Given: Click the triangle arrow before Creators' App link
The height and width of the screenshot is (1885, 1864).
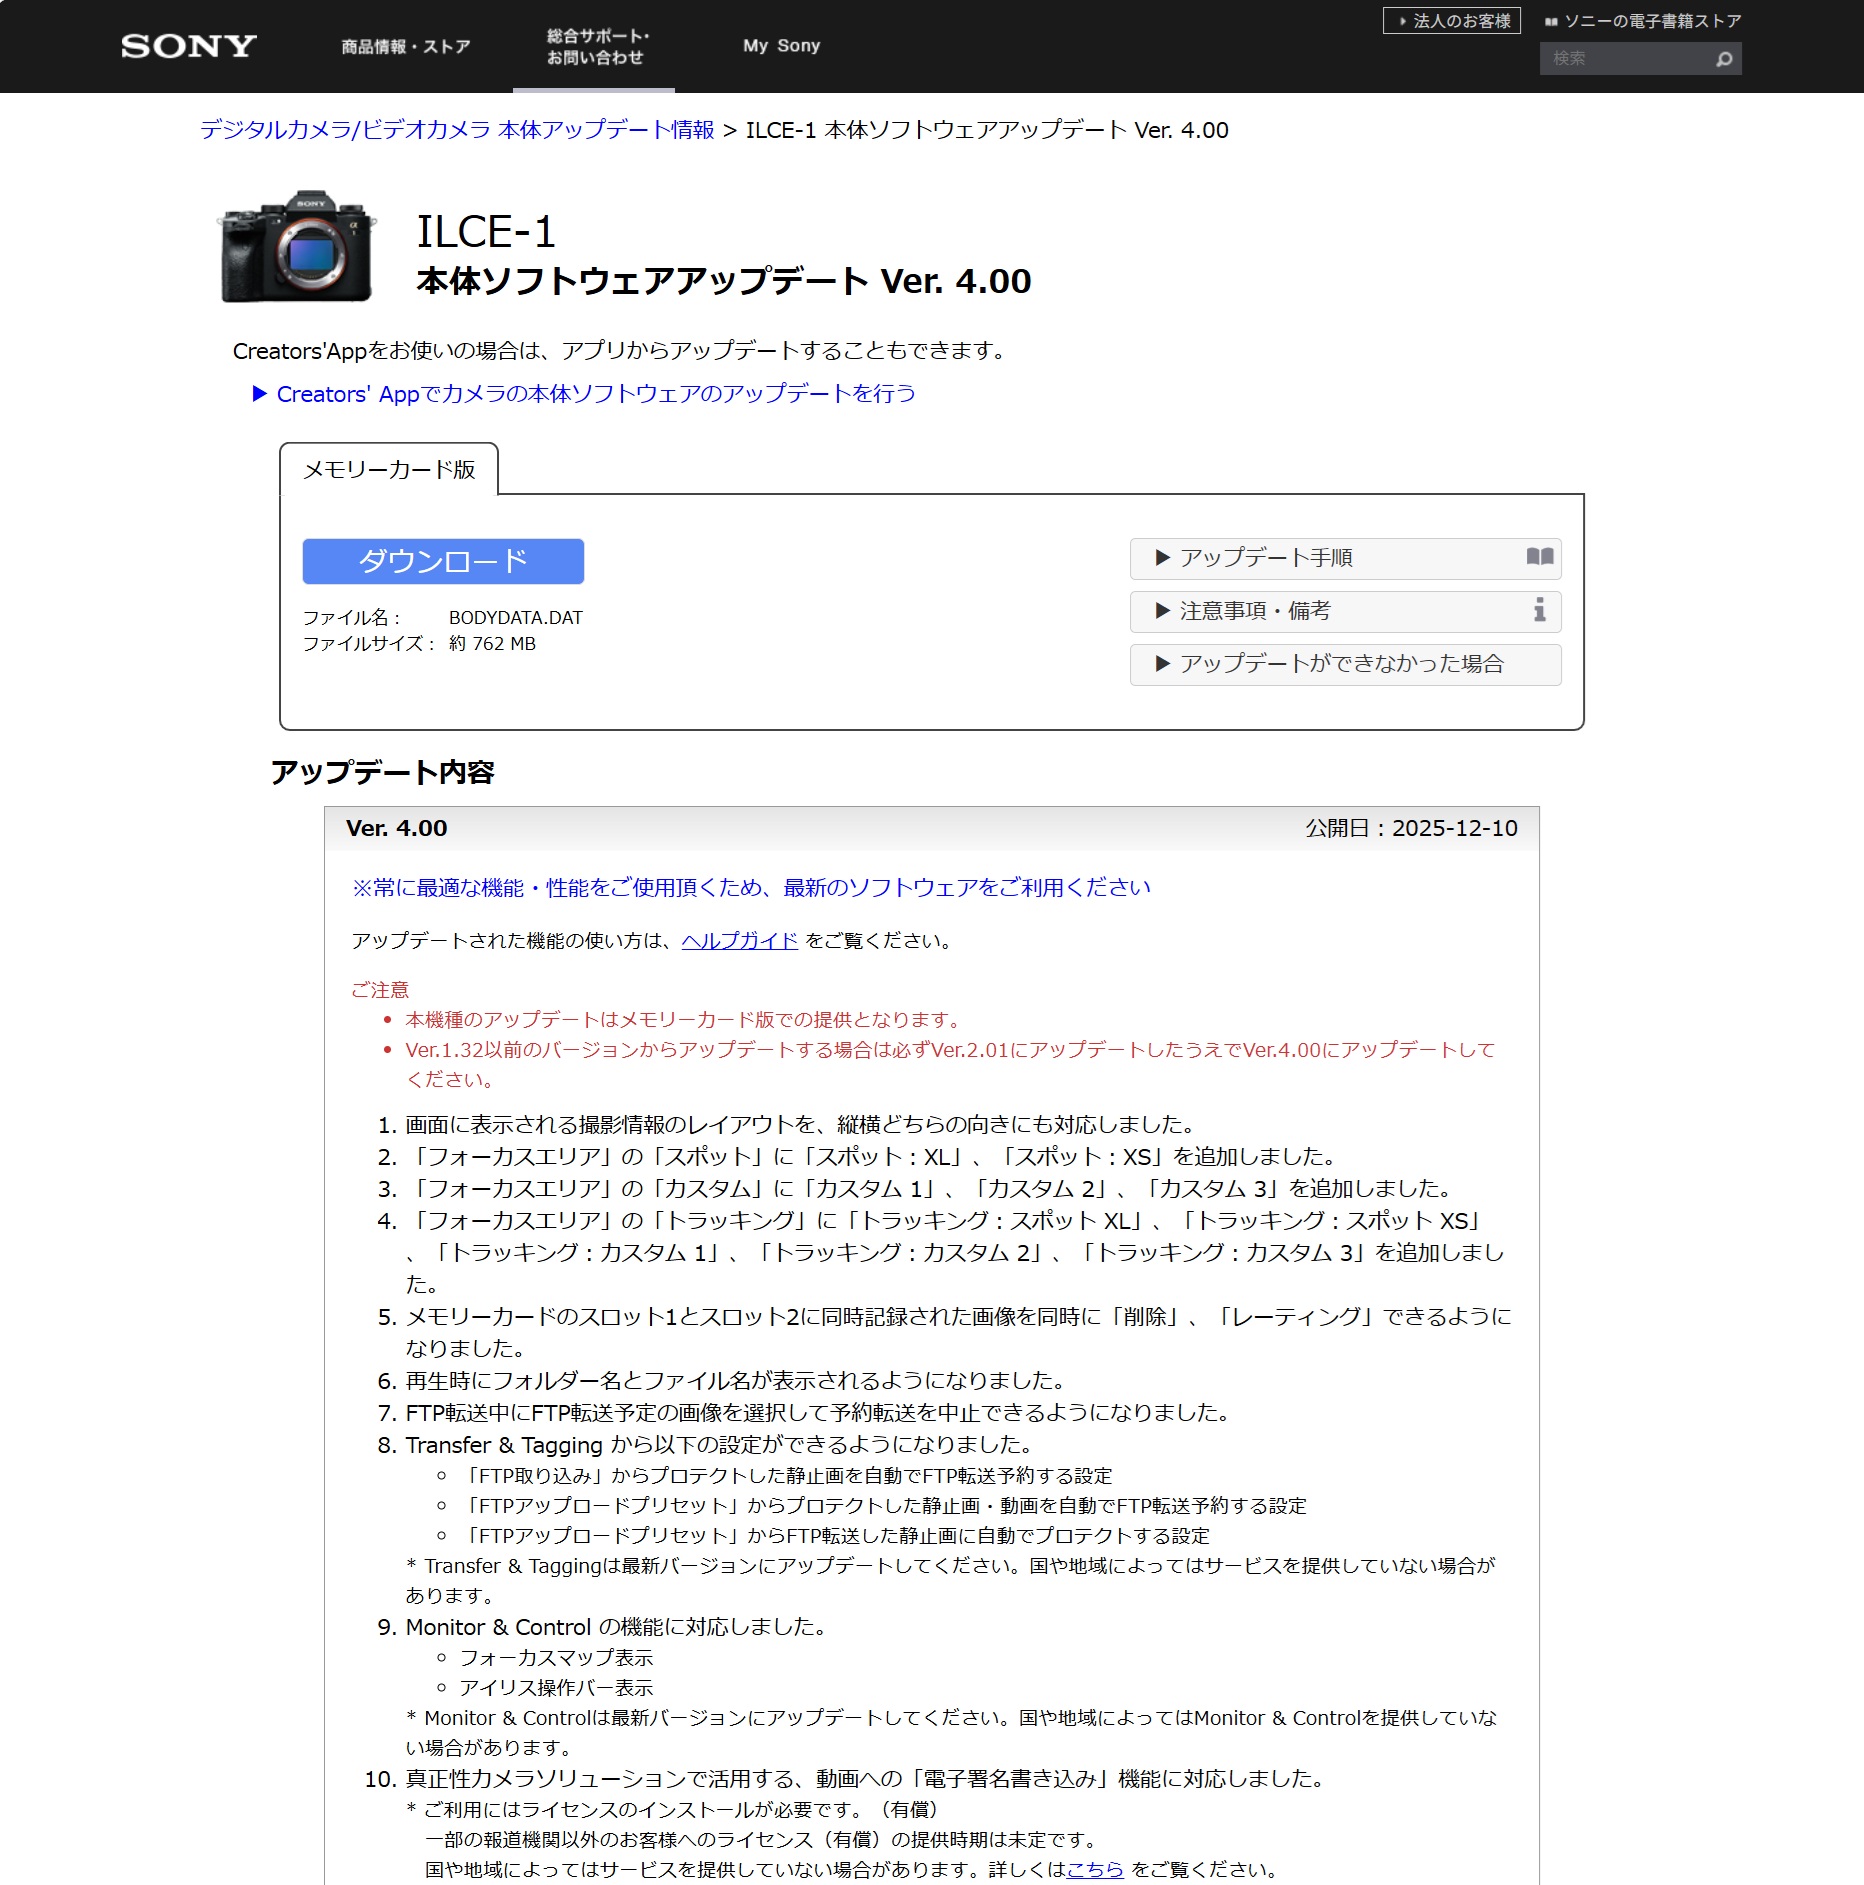Looking at the screenshot, I should coord(260,394).
